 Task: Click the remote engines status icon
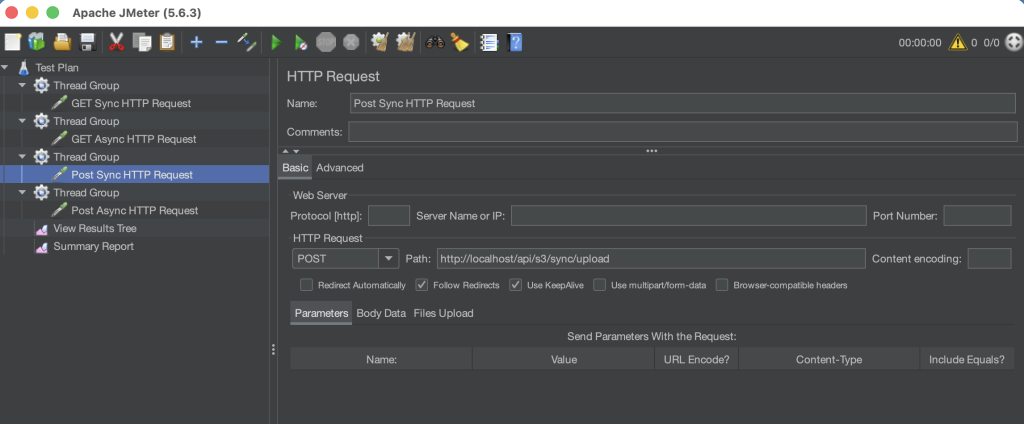point(1013,42)
